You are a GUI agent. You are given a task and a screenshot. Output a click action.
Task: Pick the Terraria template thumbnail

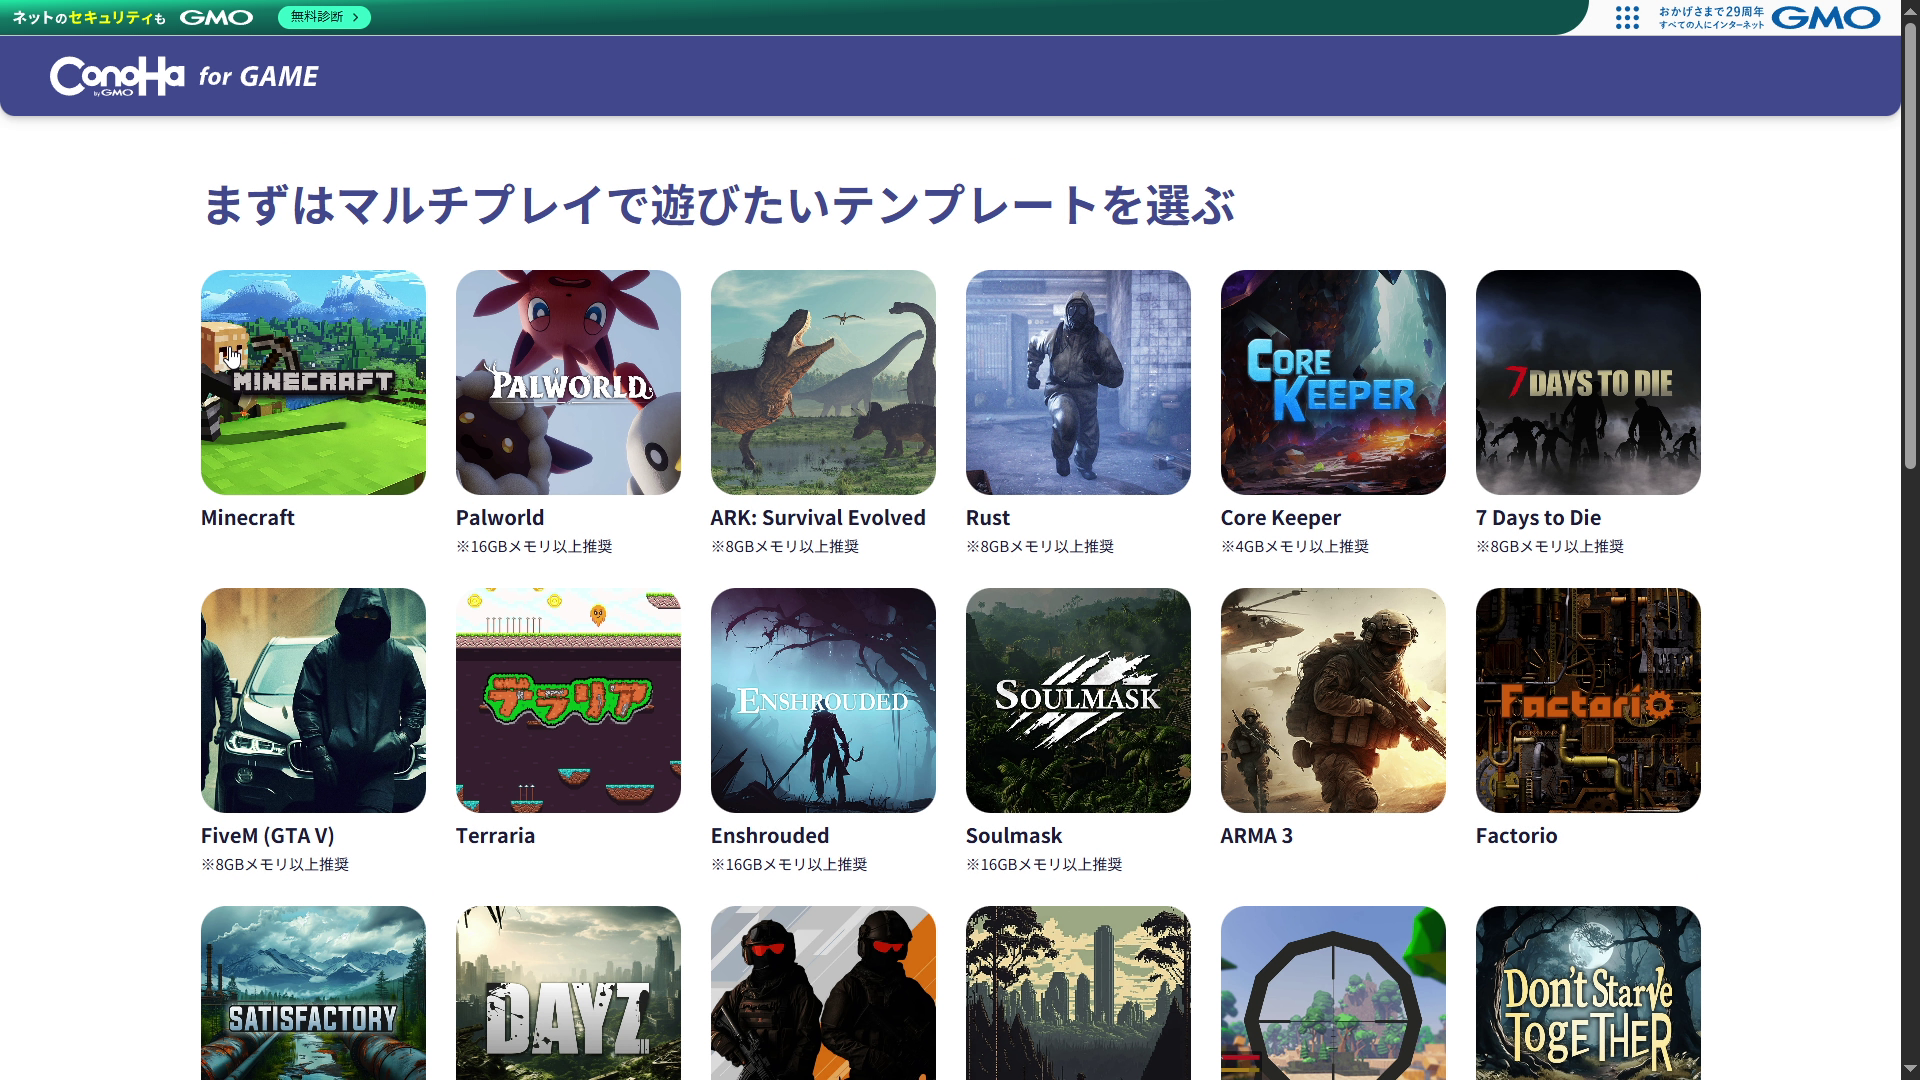point(568,700)
